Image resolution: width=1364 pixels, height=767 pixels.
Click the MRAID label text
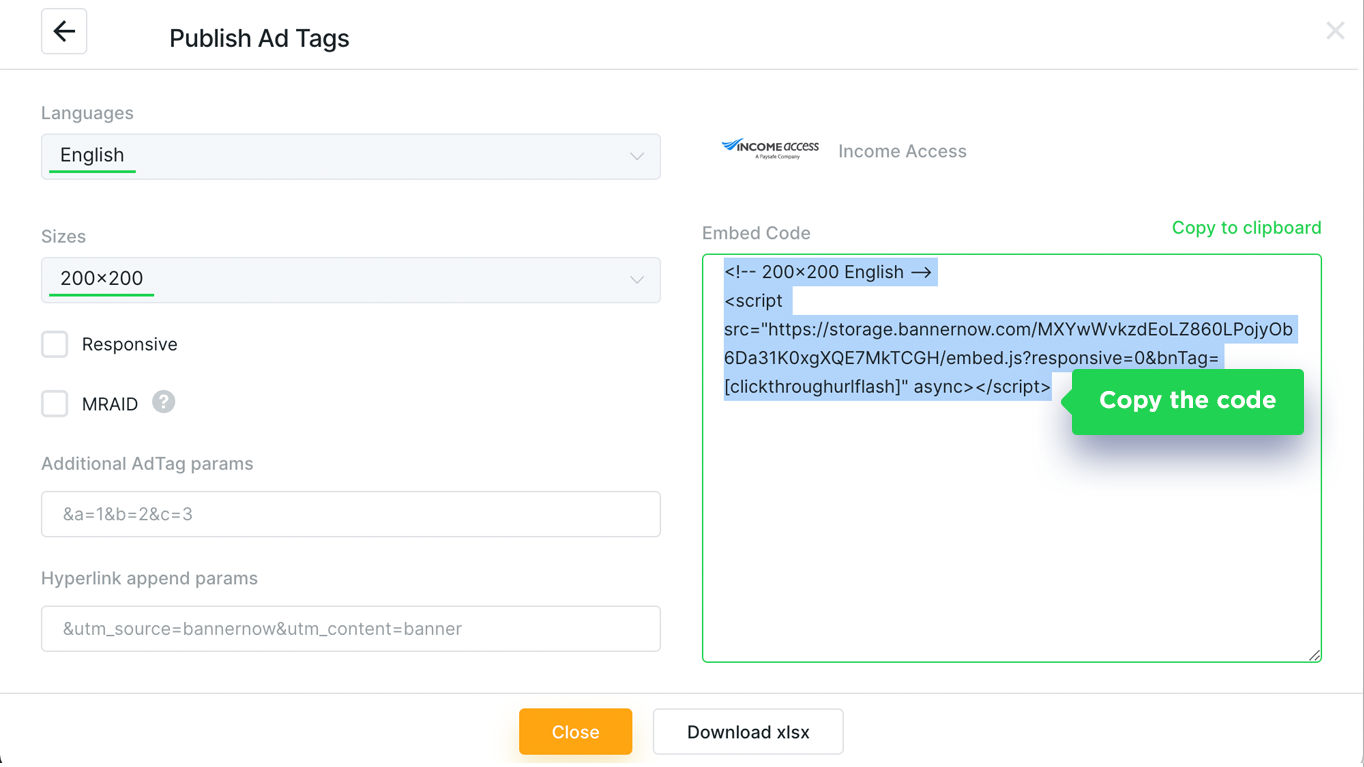point(110,404)
